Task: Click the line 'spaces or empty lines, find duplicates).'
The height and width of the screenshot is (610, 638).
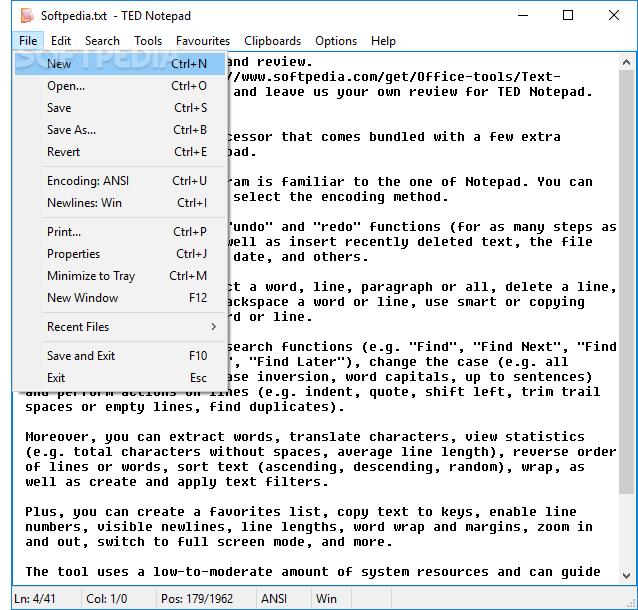Action: click(185, 407)
